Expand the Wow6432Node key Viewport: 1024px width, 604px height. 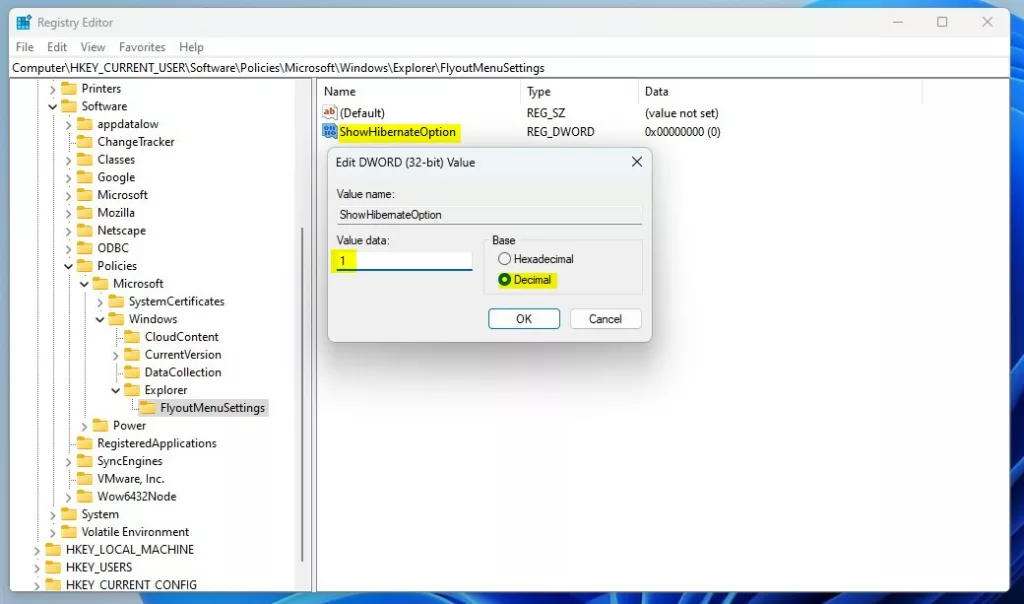(x=68, y=496)
